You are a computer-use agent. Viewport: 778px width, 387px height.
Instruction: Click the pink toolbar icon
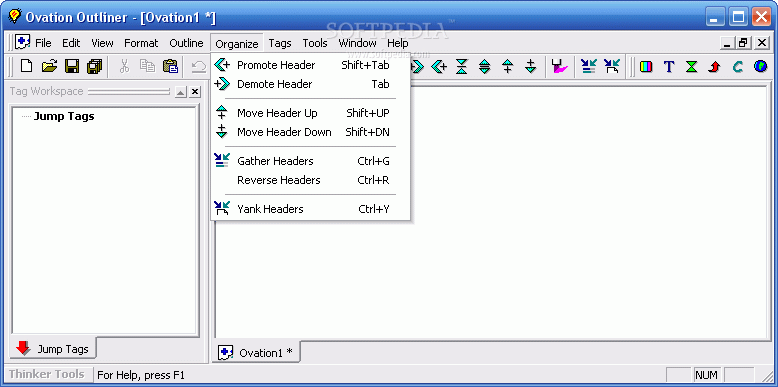560,66
